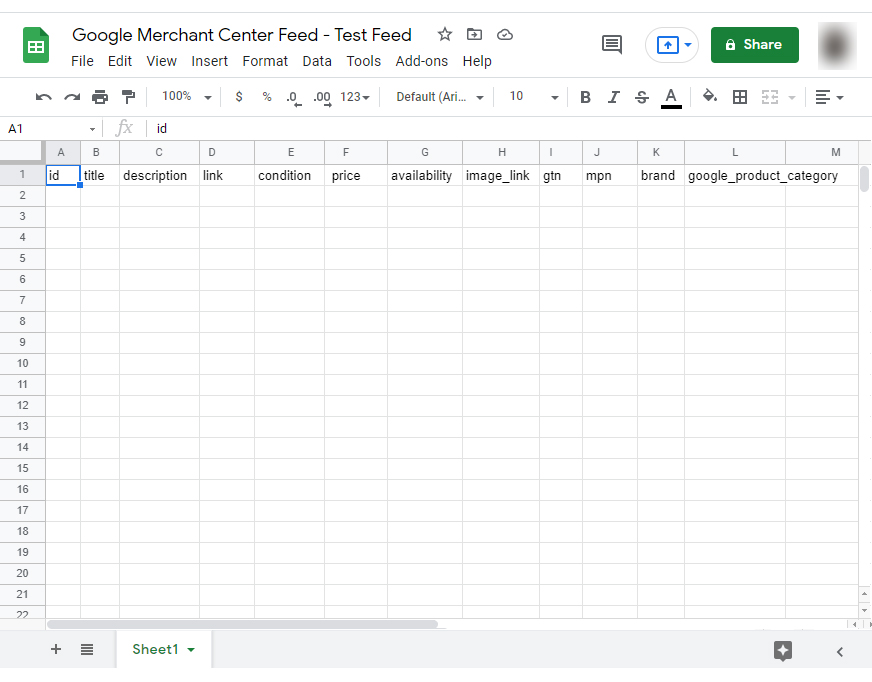Open the Edit menu
Screen dimensions: 872x682
[x=120, y=61]
